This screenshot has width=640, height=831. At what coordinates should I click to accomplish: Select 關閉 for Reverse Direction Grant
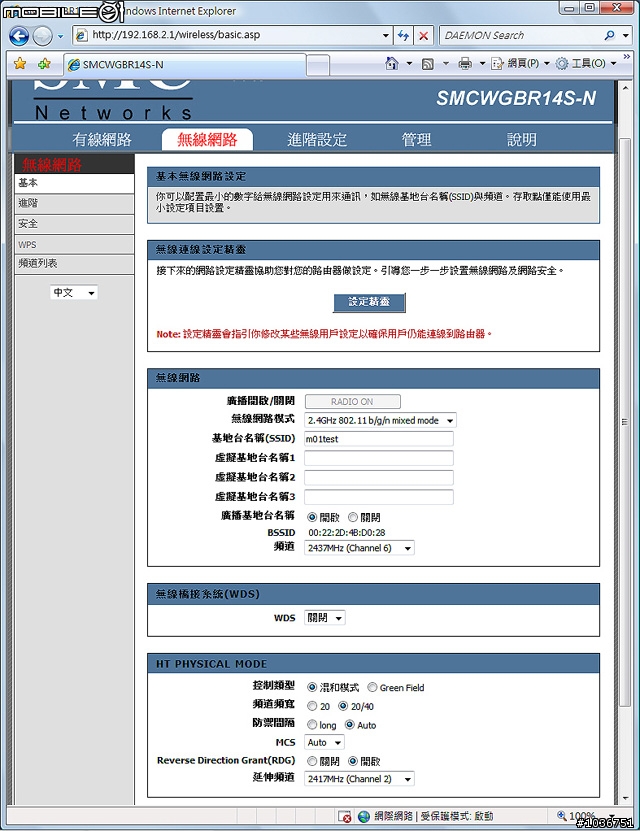pos(312,762)
